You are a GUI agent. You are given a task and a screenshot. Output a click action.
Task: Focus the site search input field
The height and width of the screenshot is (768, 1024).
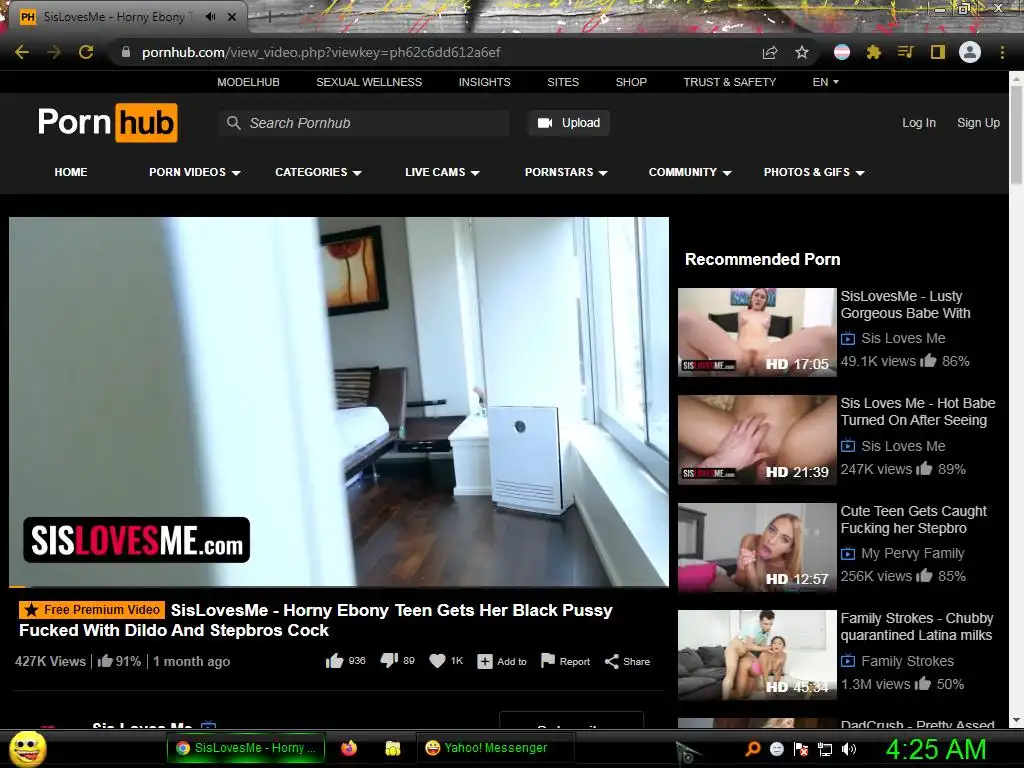point(364,123)
